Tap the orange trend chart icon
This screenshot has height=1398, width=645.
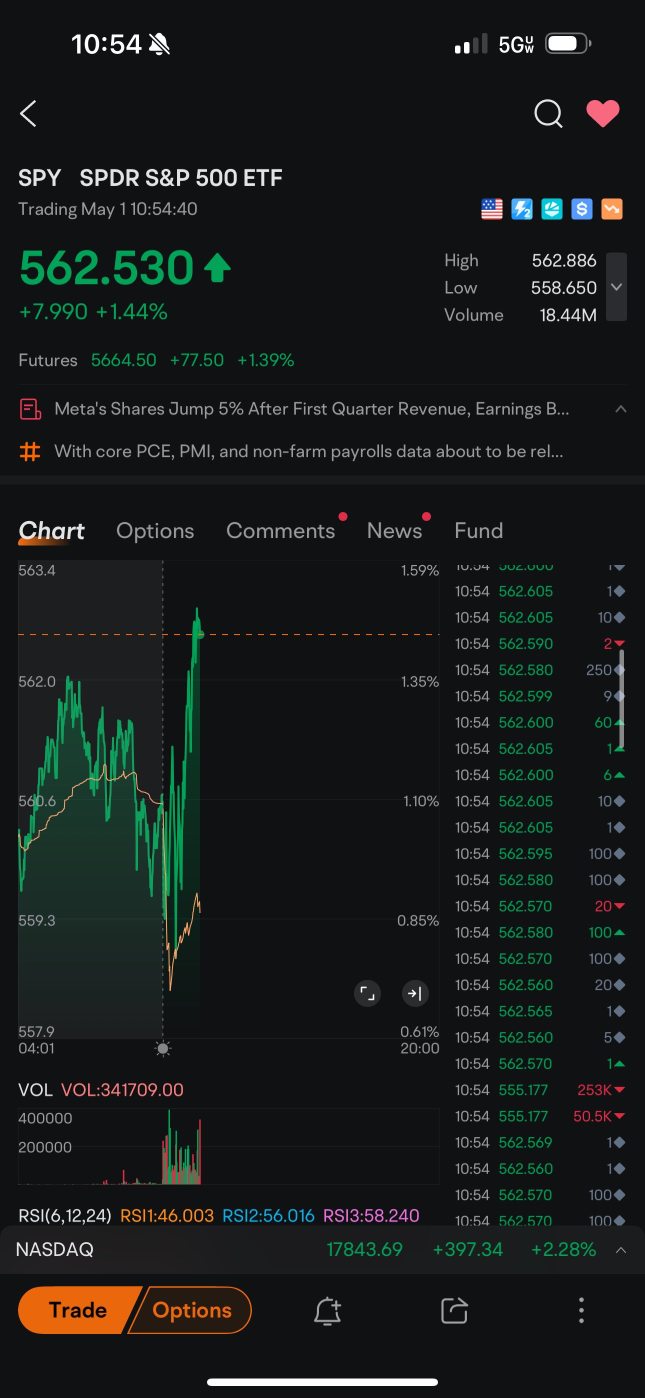tap(612, 209)
